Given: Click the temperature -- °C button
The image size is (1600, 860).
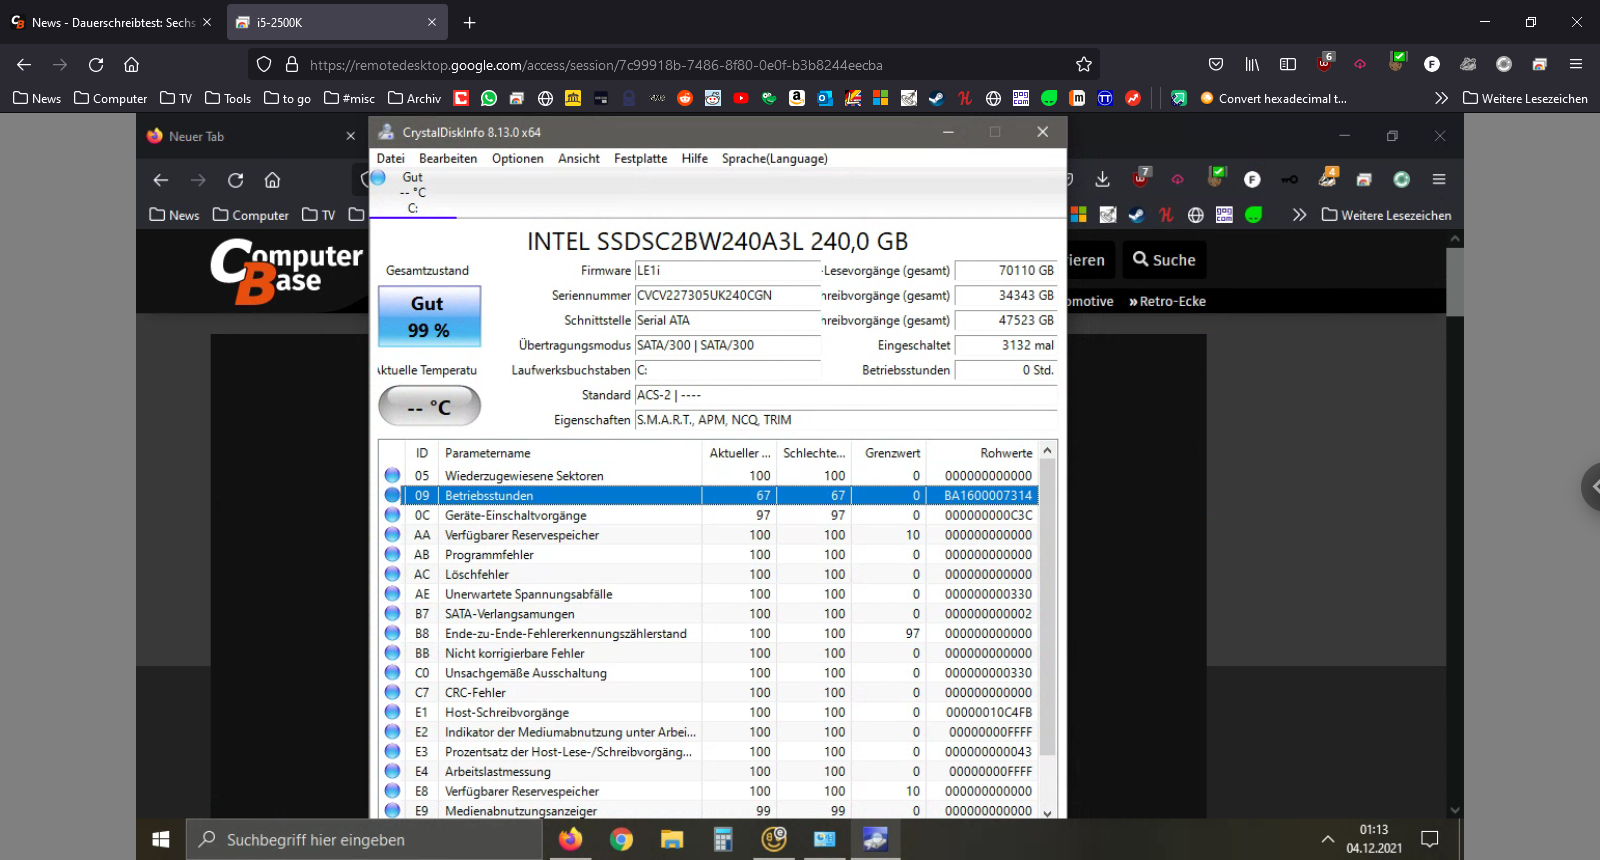Looking at the screenshot, I should point(429,406).
